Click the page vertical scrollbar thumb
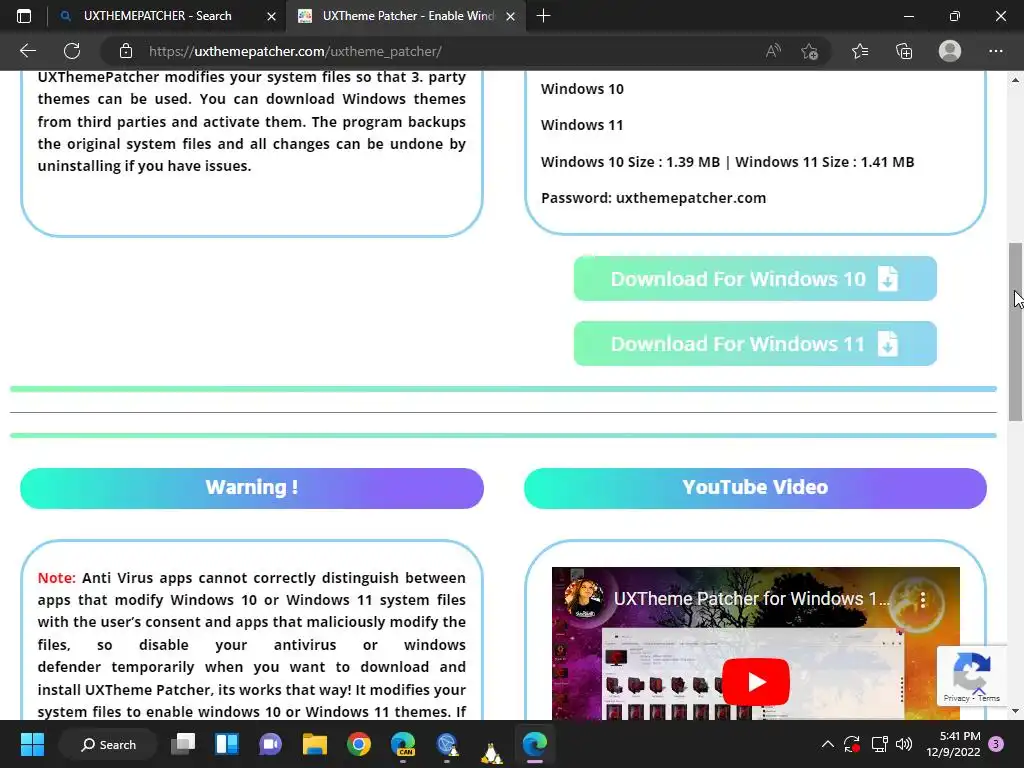 1015,332
